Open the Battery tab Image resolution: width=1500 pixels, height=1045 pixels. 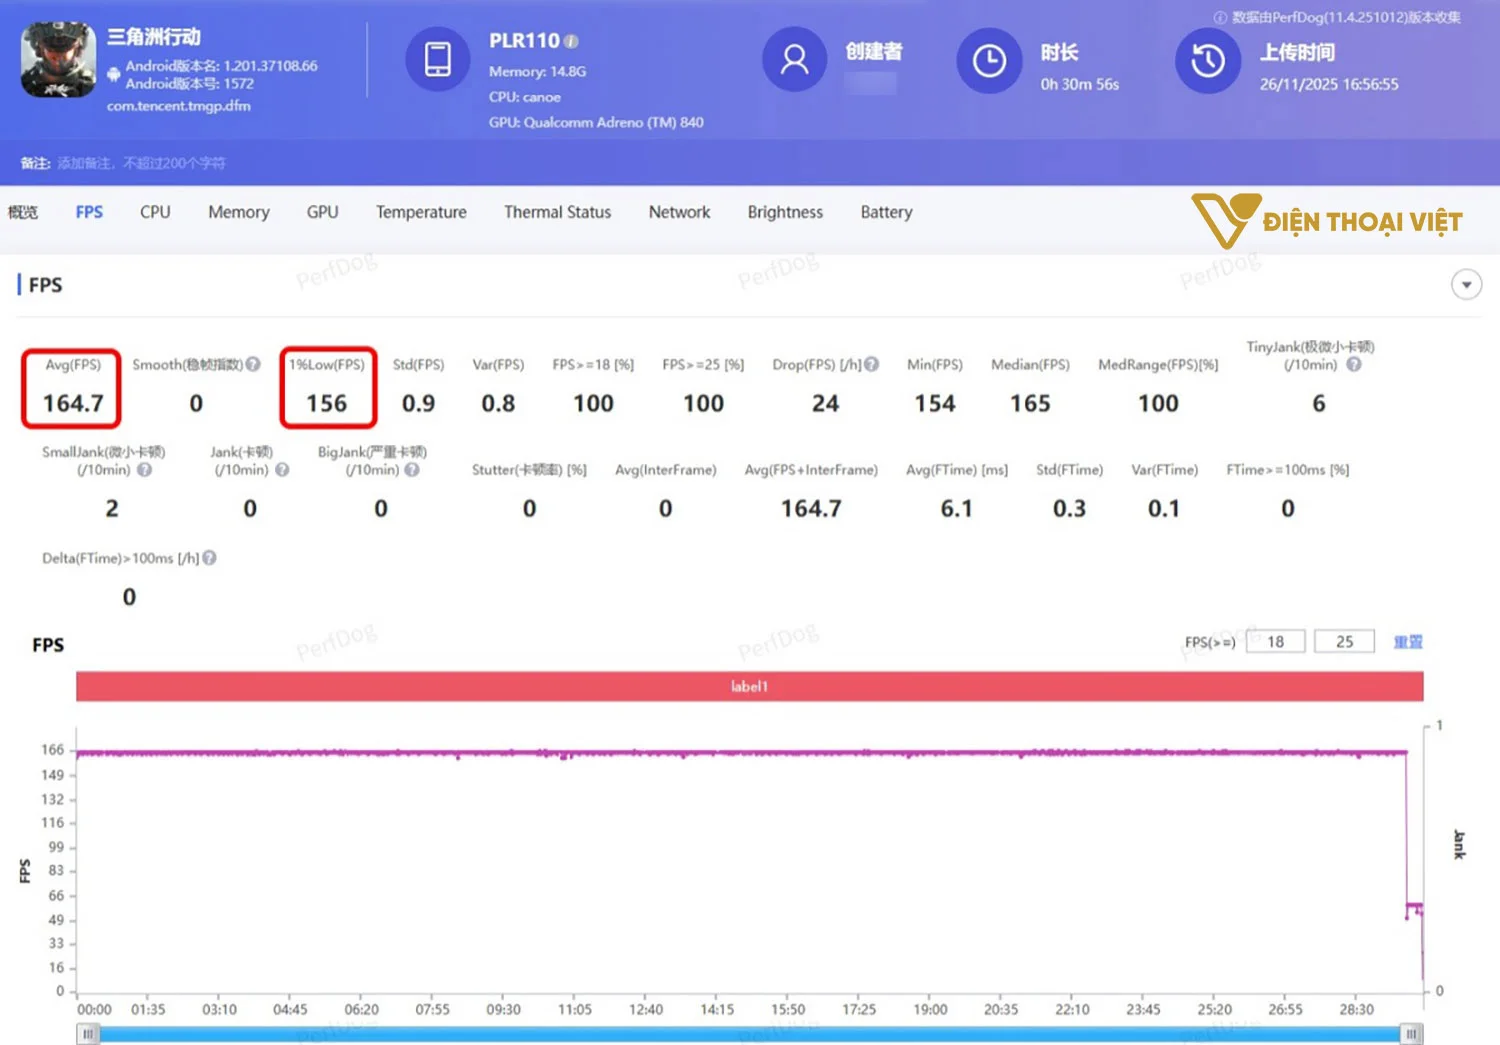tap(886, 212)
